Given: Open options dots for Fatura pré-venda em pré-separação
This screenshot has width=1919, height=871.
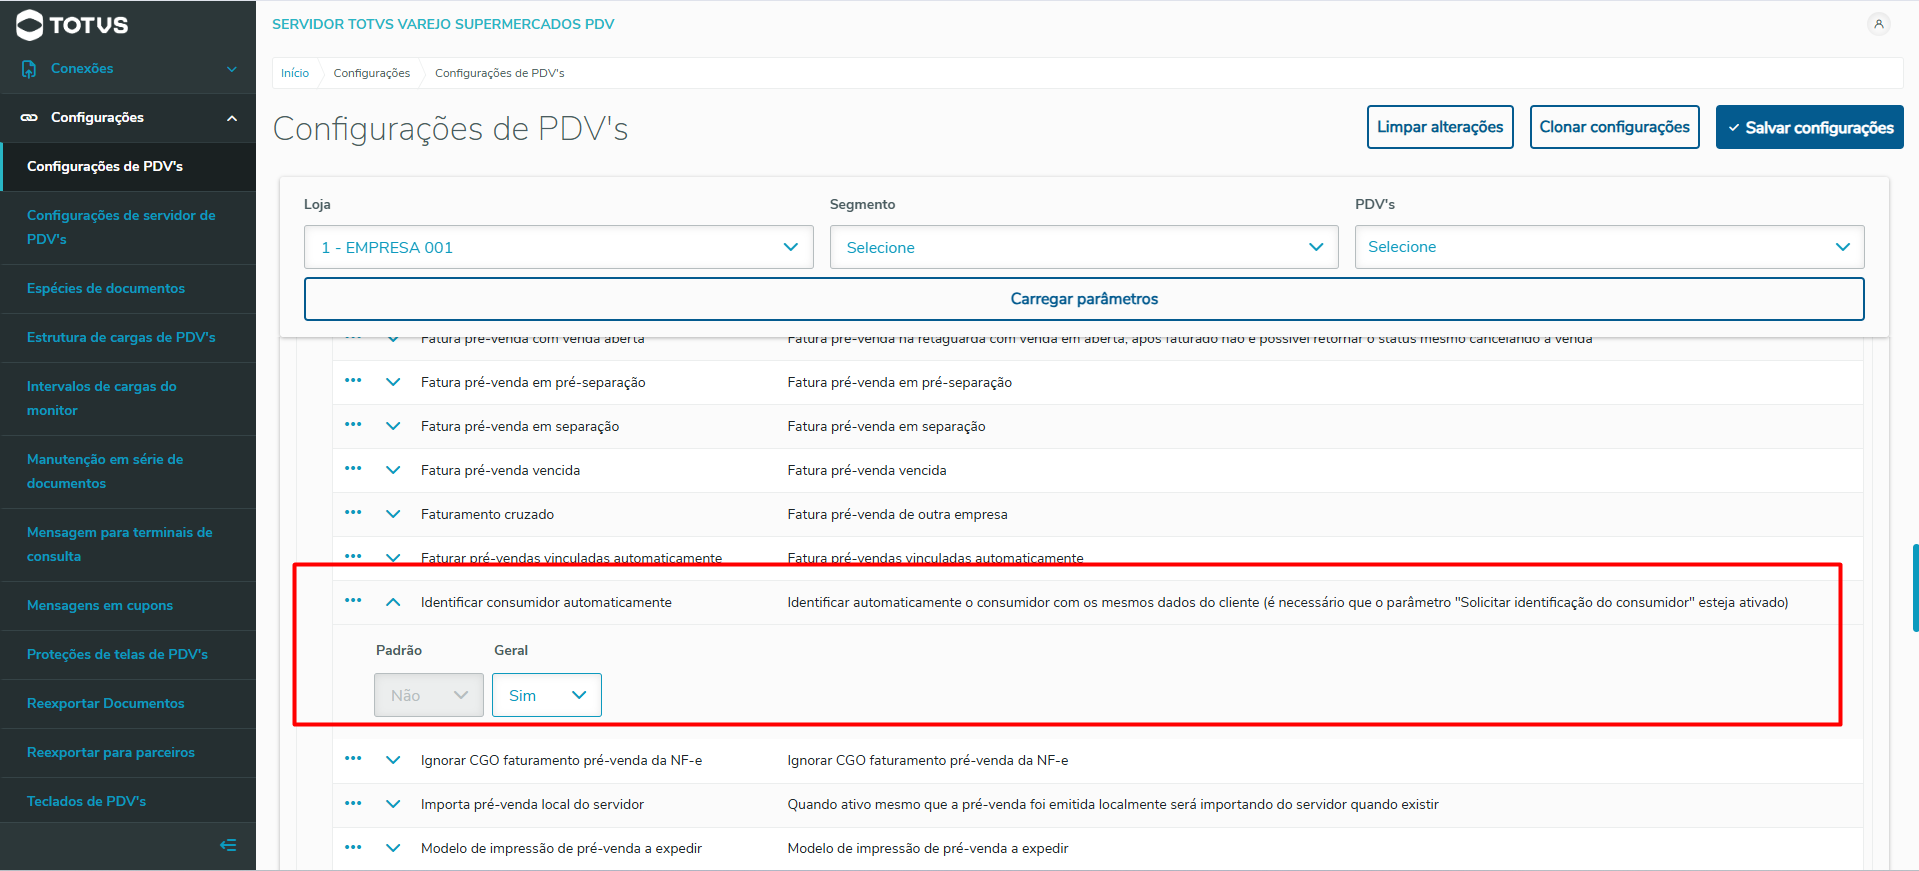Looking at the screenshot, I should [x=353, y=381].
